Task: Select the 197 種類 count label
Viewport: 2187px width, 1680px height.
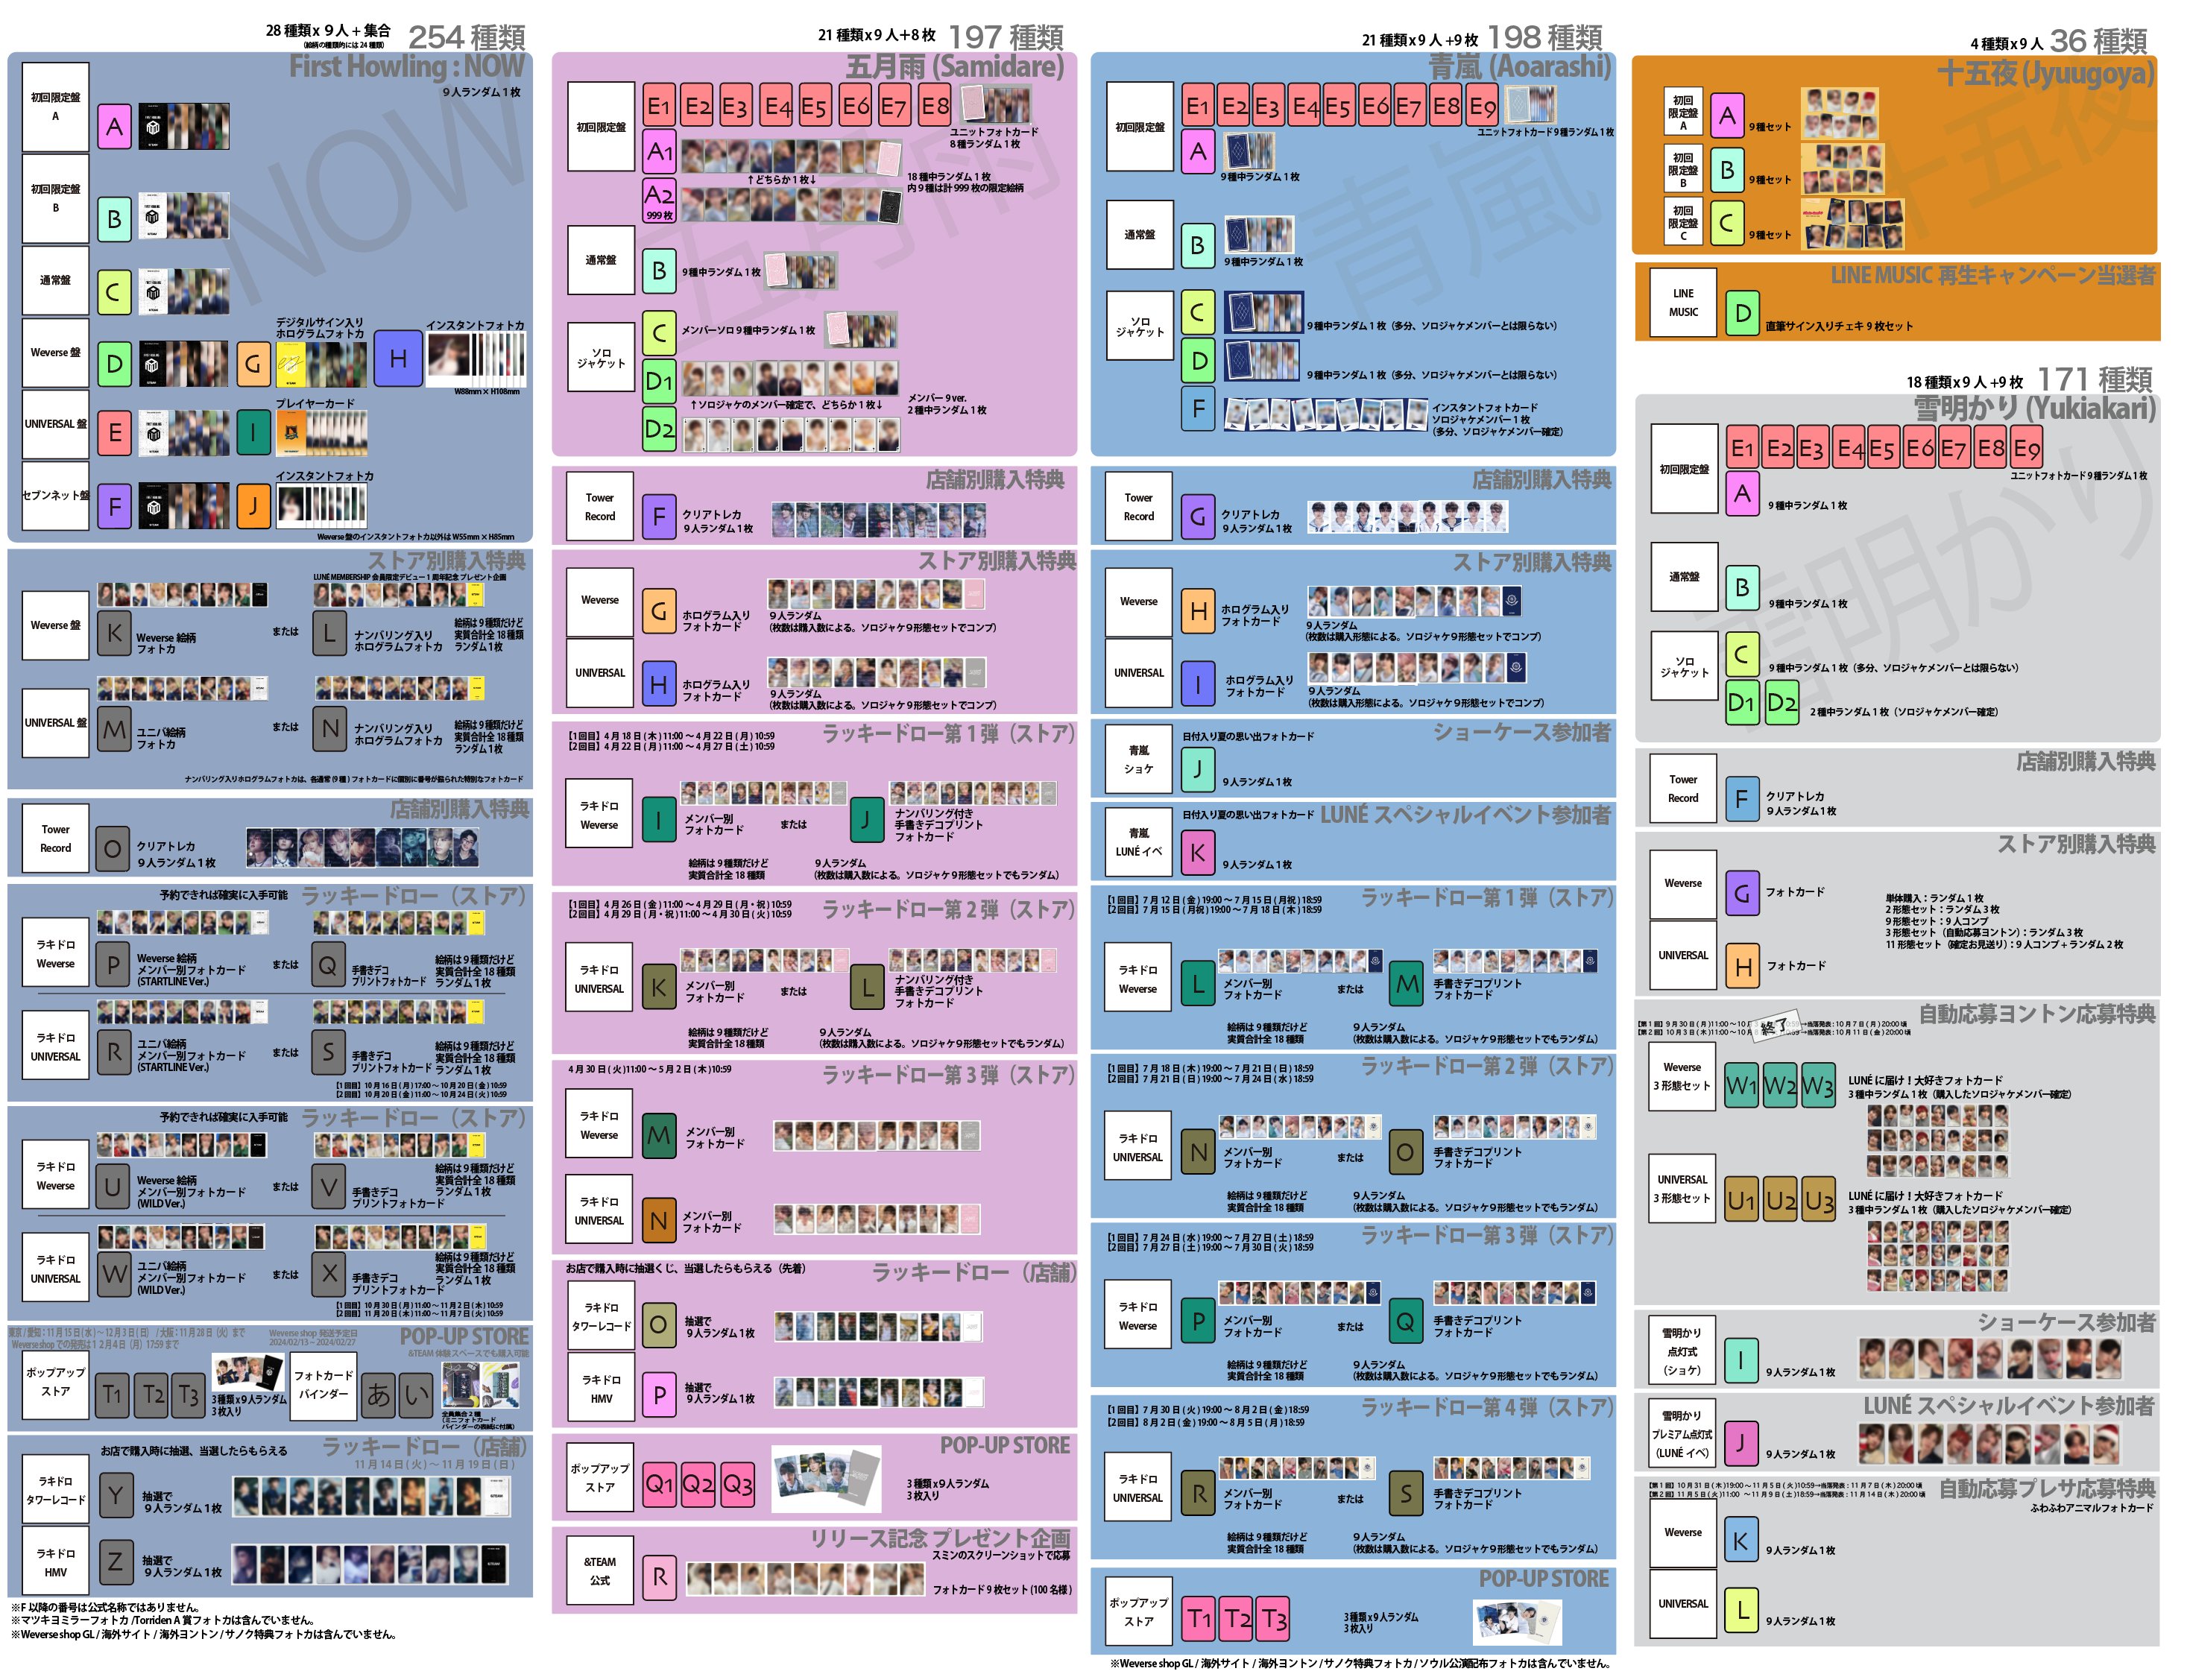Action: [1005, 37]
